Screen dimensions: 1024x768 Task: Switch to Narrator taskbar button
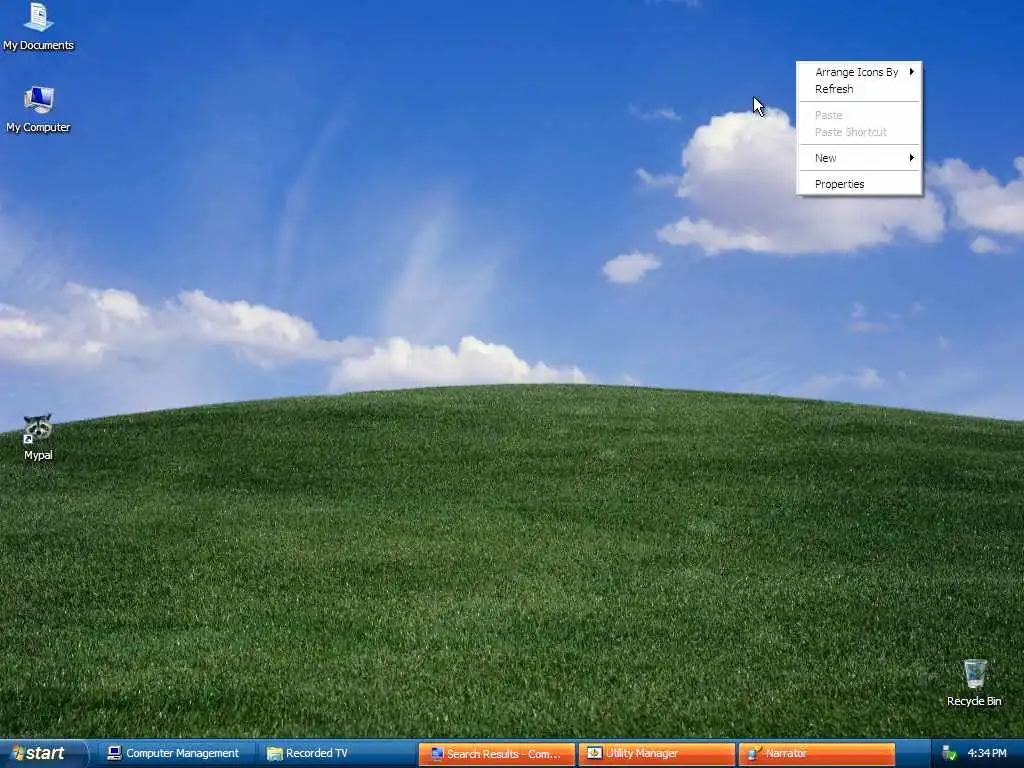click(817, 754)
